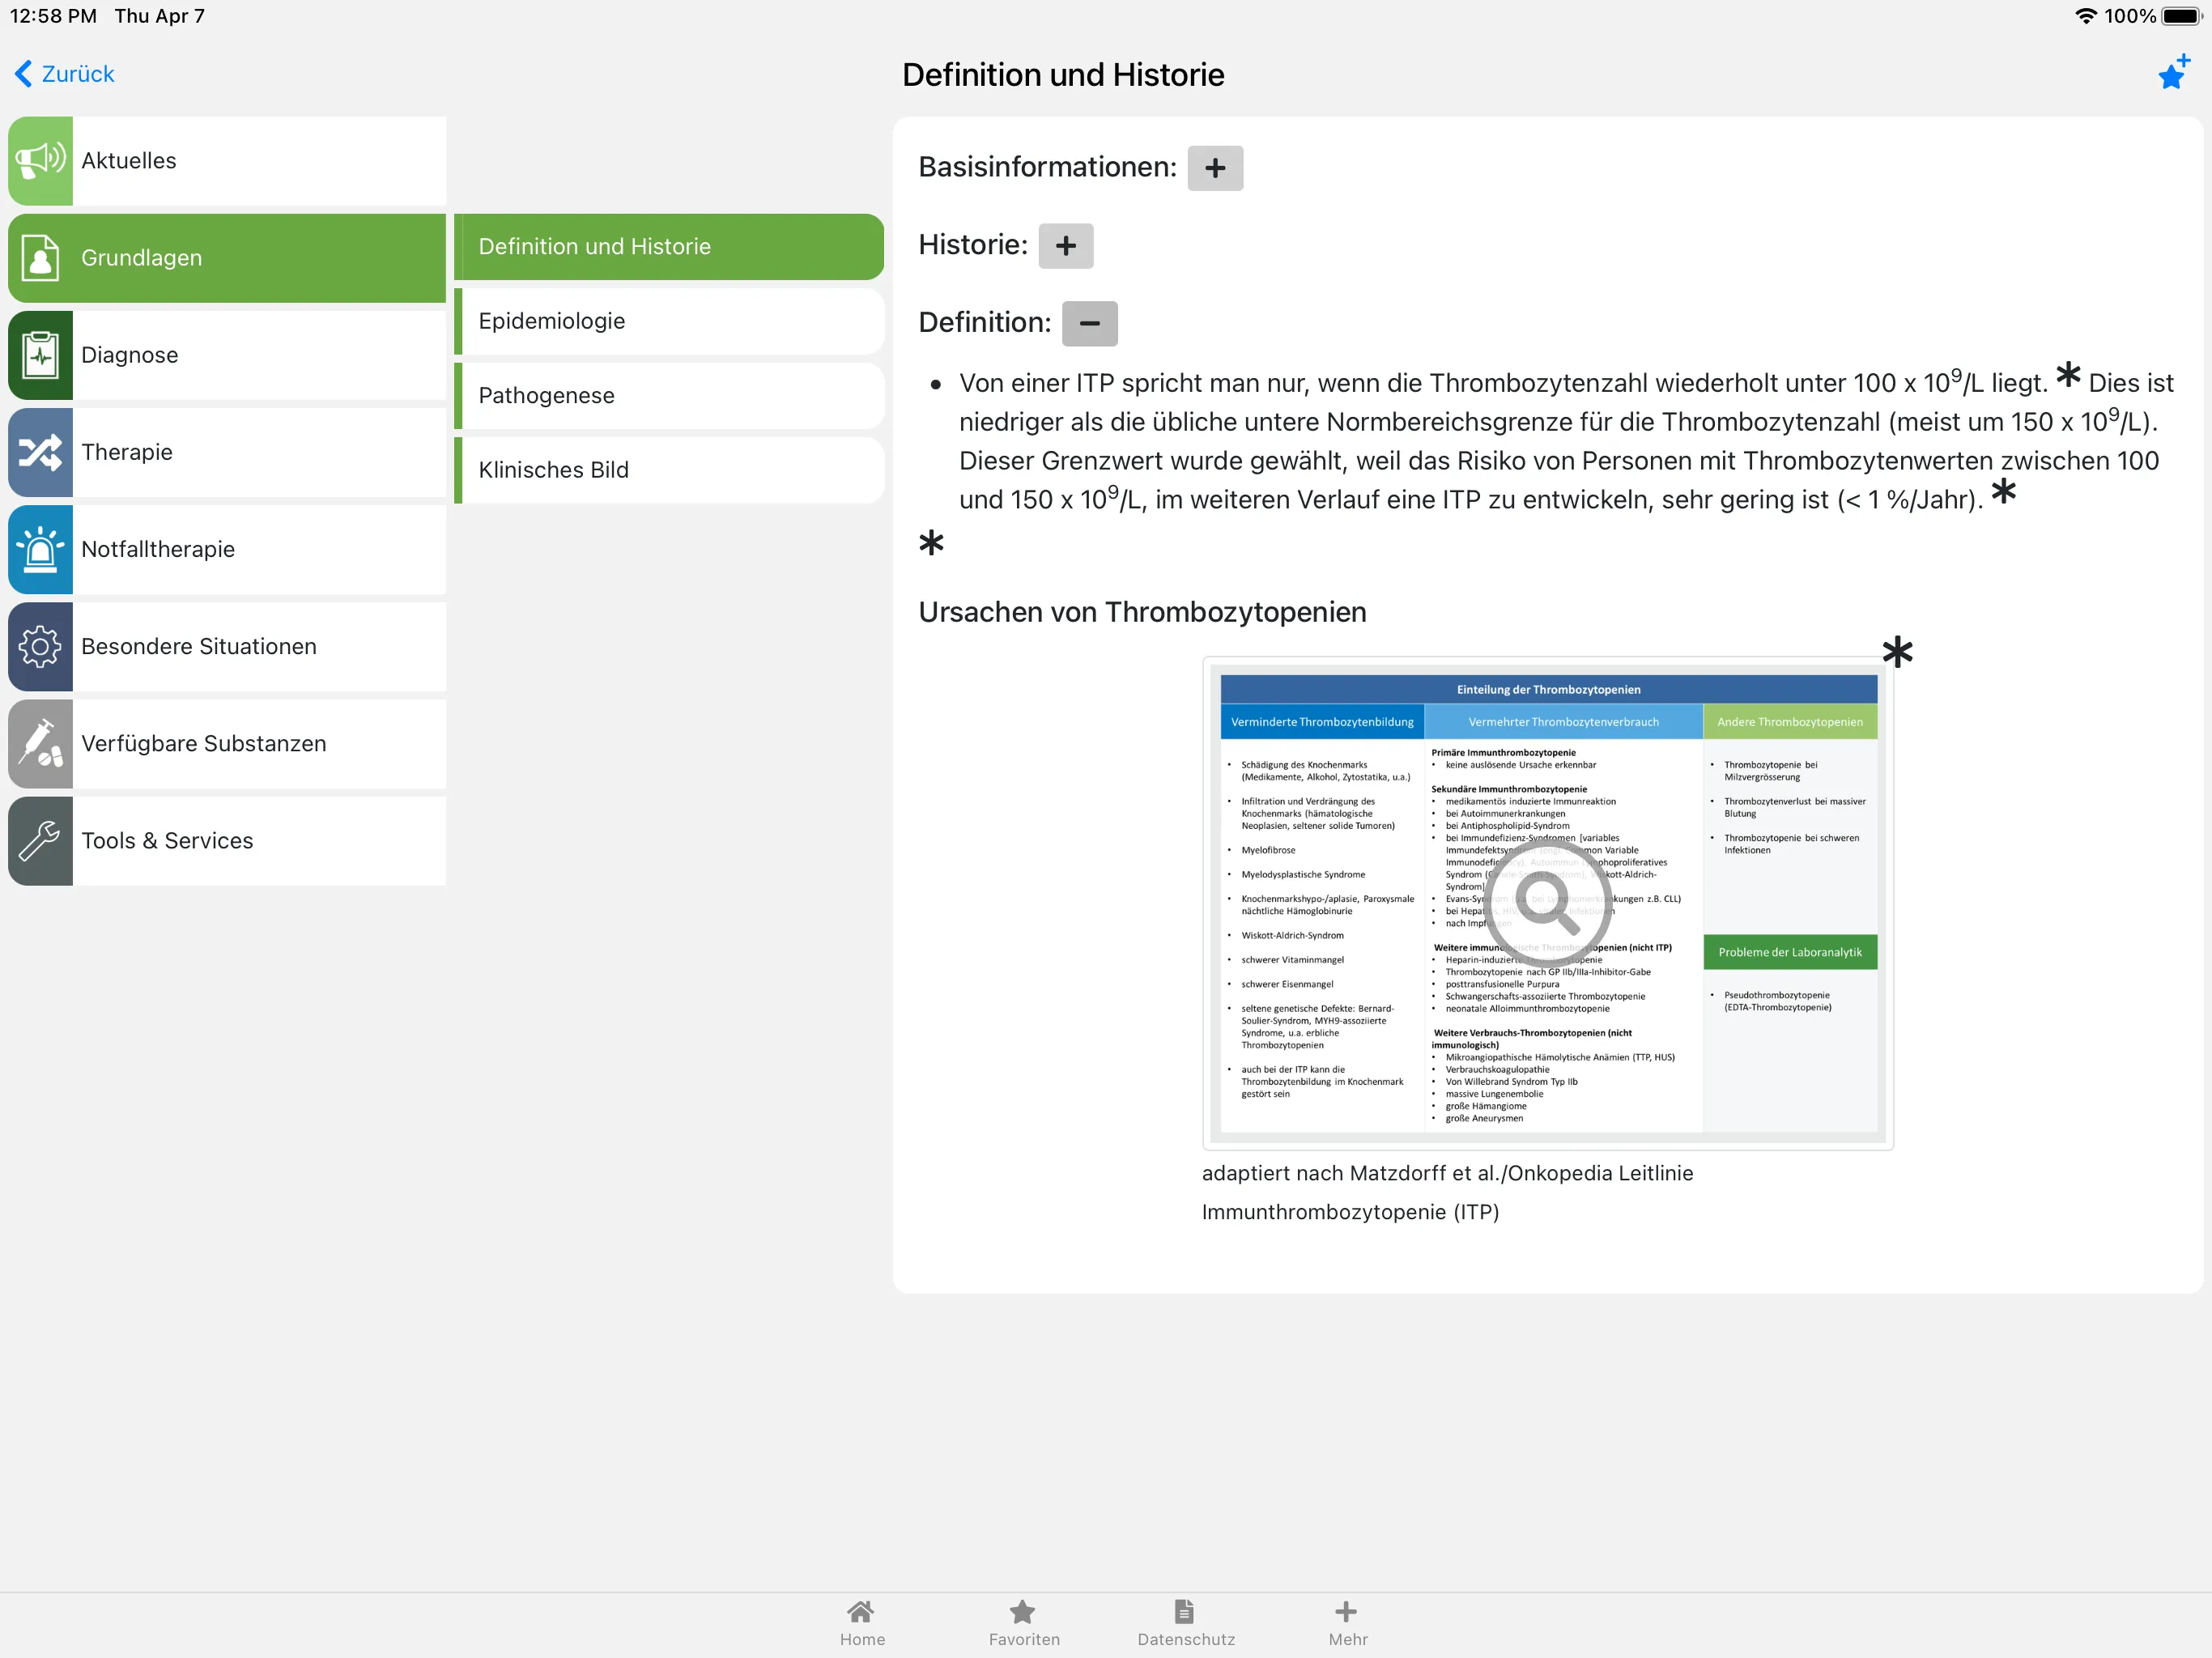
Task: Click the Tools & Services icon
Action: coord(42,841)
